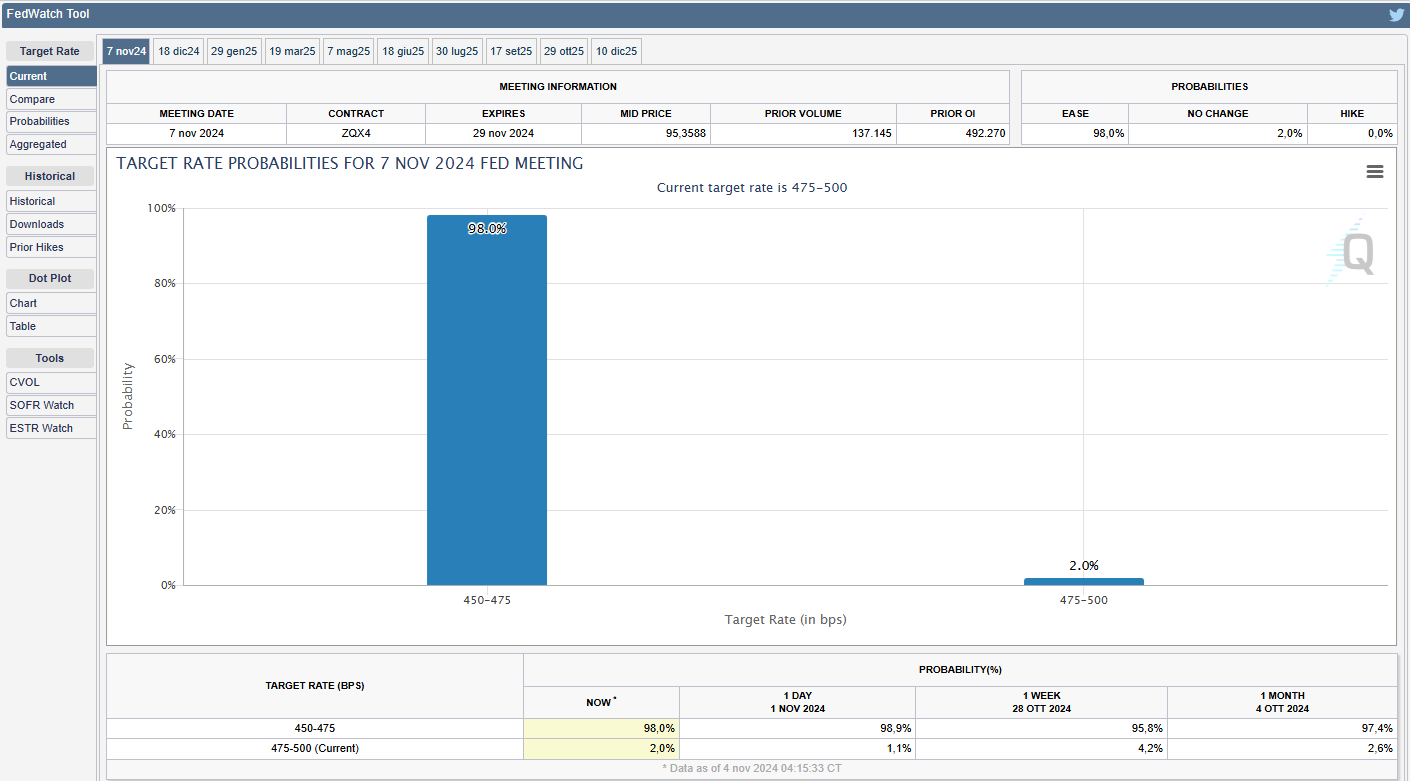Screen dimensions: 1410x781
Task: Open ESTR Watch tool
Action: (x=51, y=428)
